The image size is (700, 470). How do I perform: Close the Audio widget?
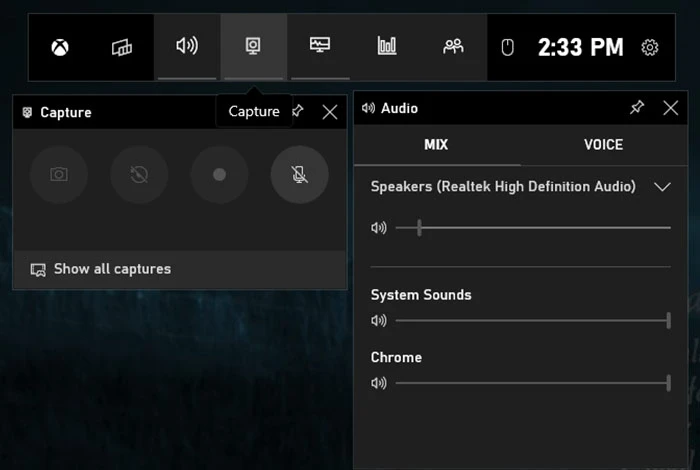[671, 108]
